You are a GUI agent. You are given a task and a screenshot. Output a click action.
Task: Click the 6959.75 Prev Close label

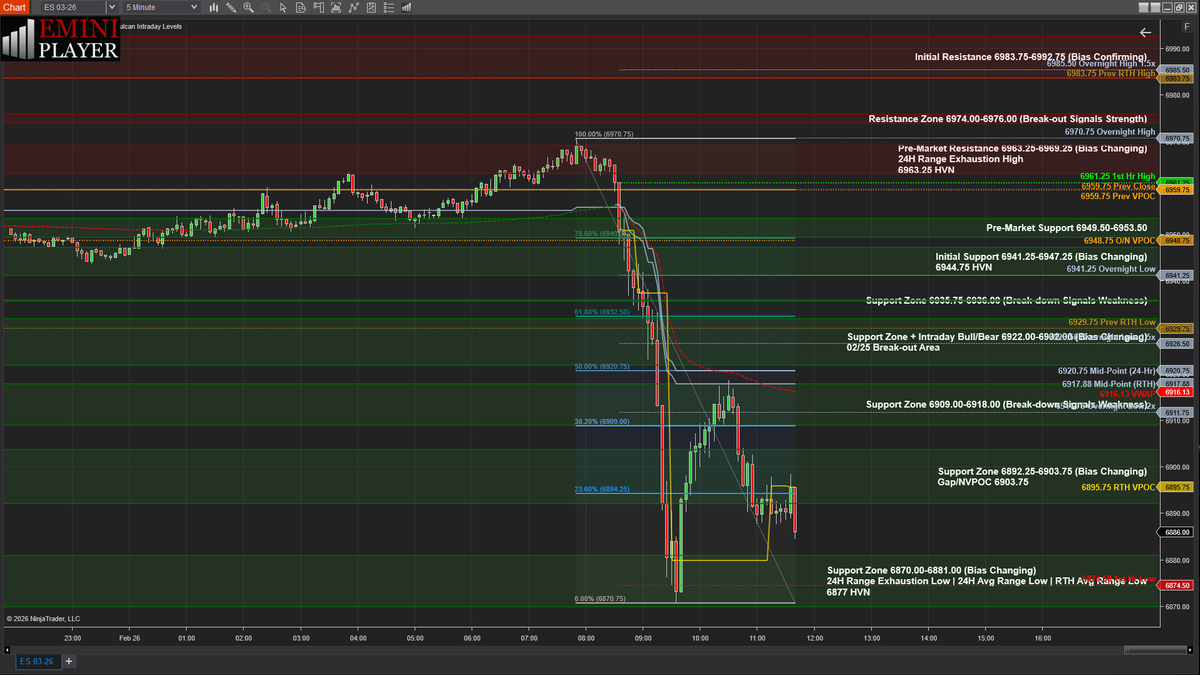[x=1118, y=186]
